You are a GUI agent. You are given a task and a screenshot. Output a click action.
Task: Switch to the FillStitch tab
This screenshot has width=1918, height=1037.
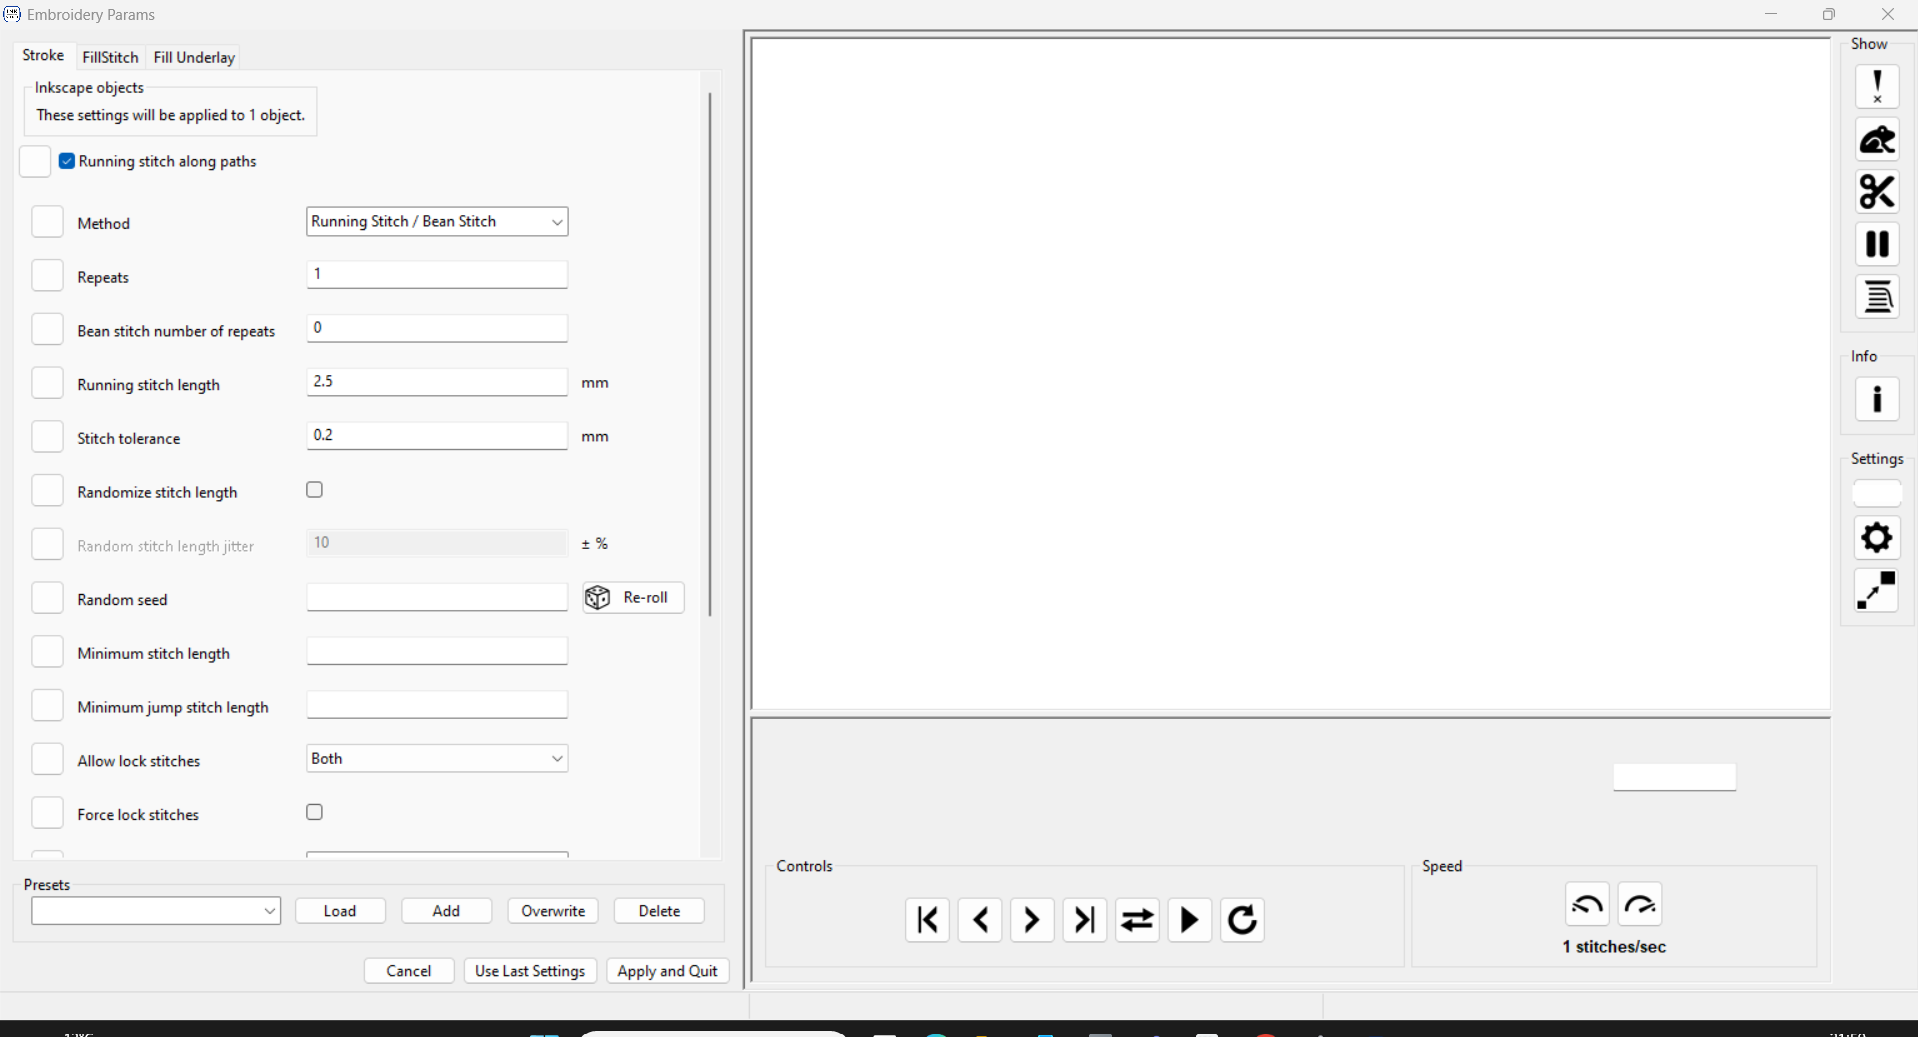pyautogui.click(x=110, y=57)
